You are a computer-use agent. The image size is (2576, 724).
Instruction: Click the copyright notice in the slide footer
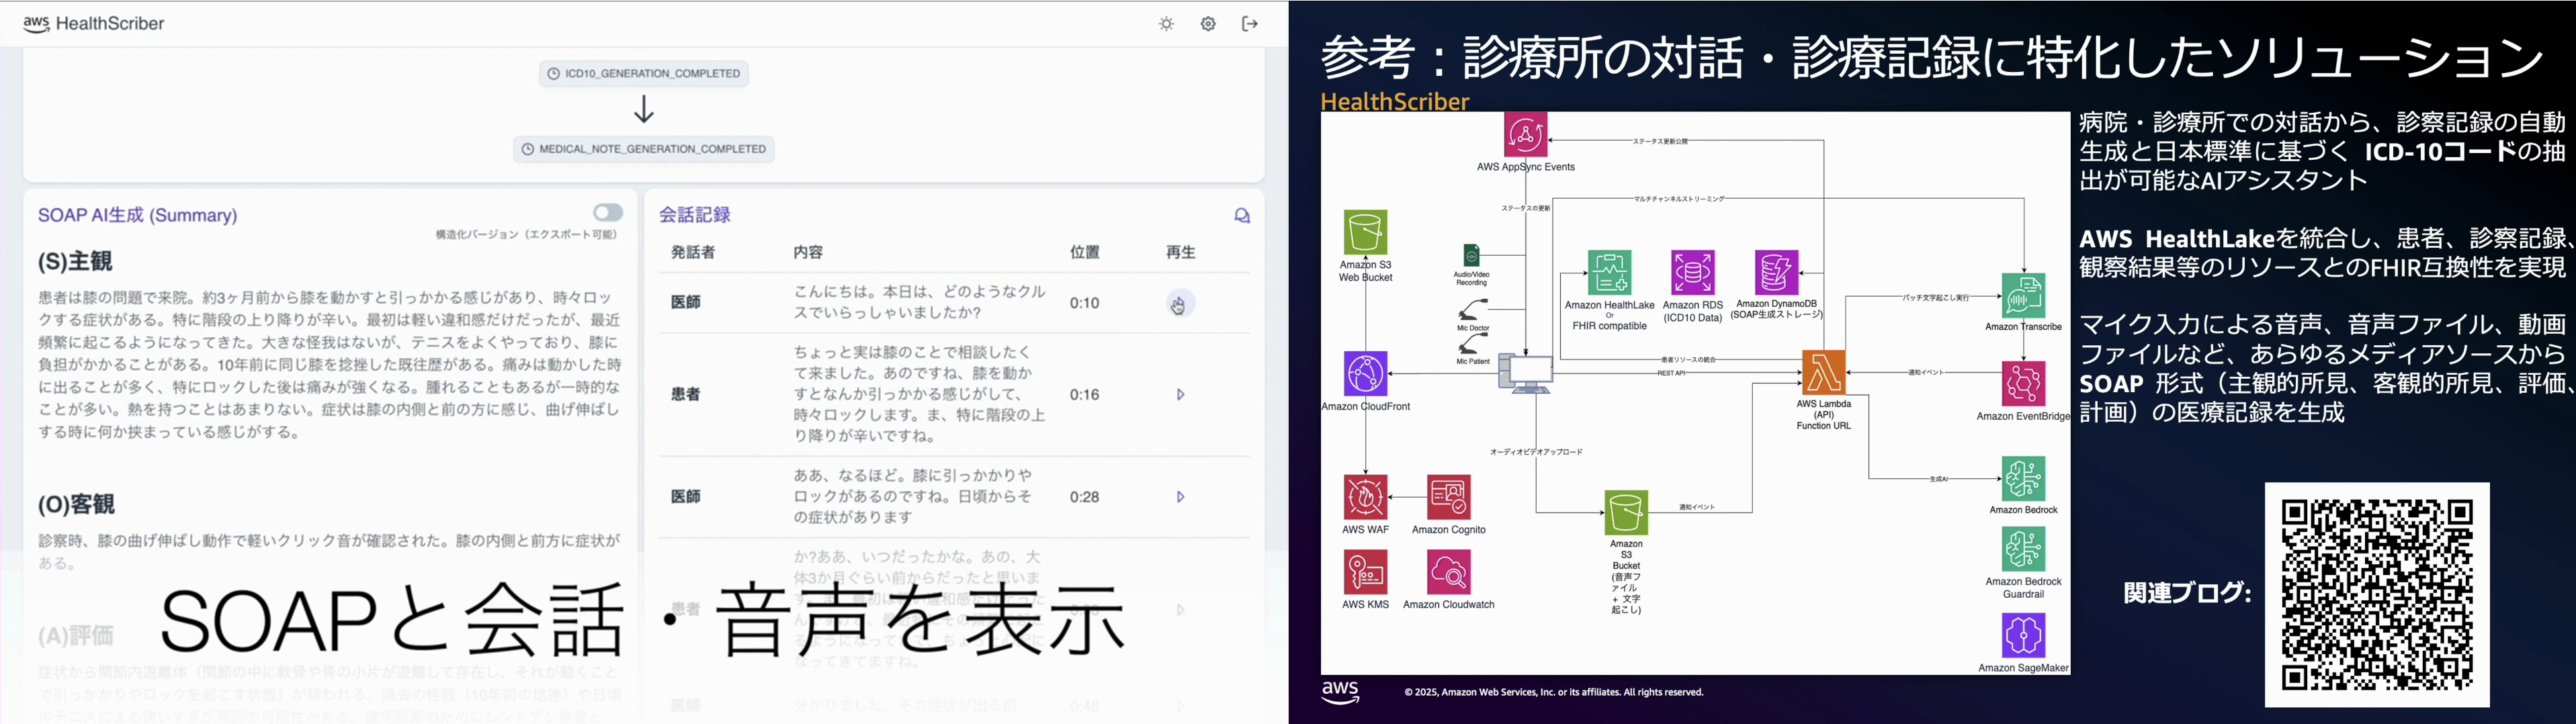pyautogui.click(x=1554, y=692)
